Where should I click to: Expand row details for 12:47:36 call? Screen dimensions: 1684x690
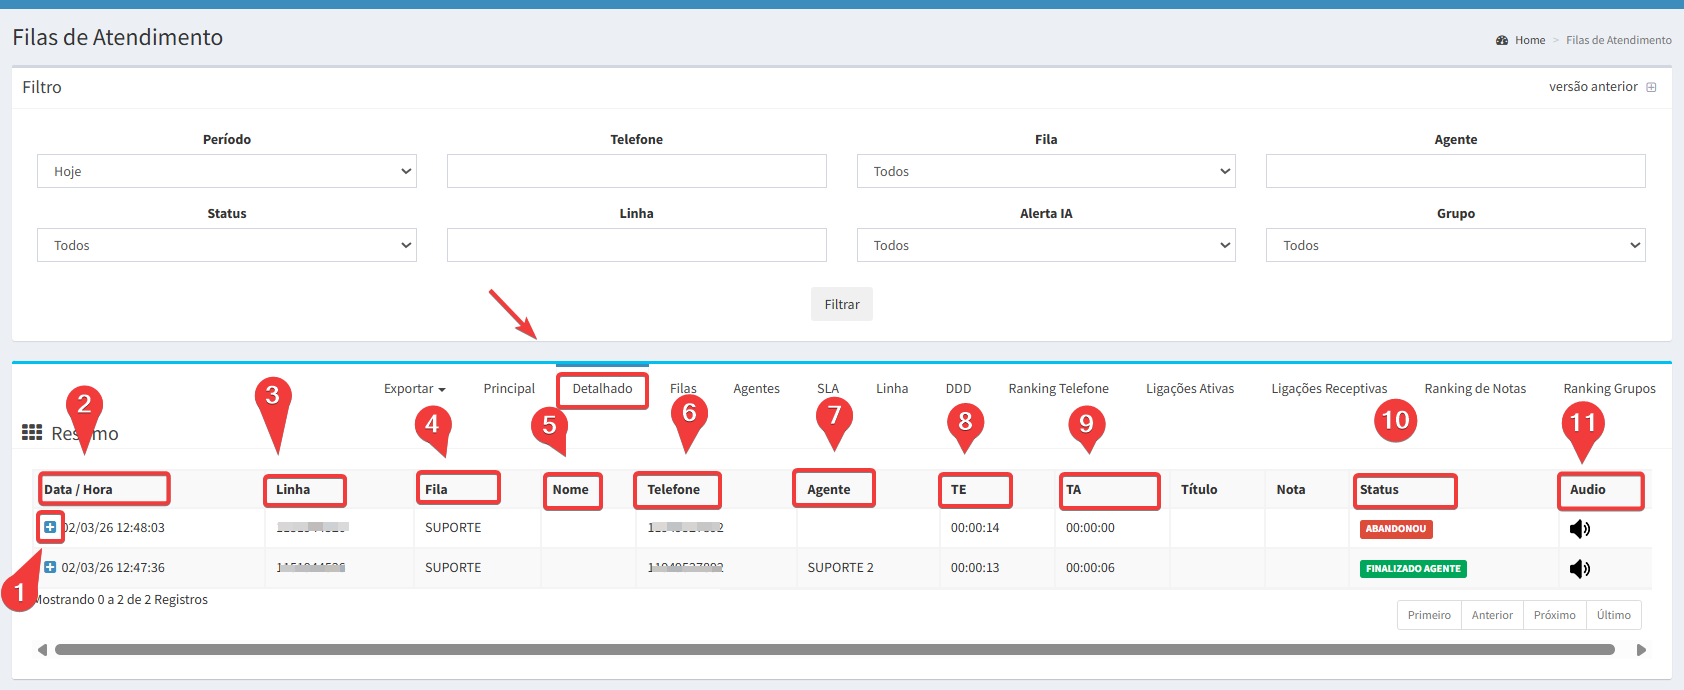point(50,567)
